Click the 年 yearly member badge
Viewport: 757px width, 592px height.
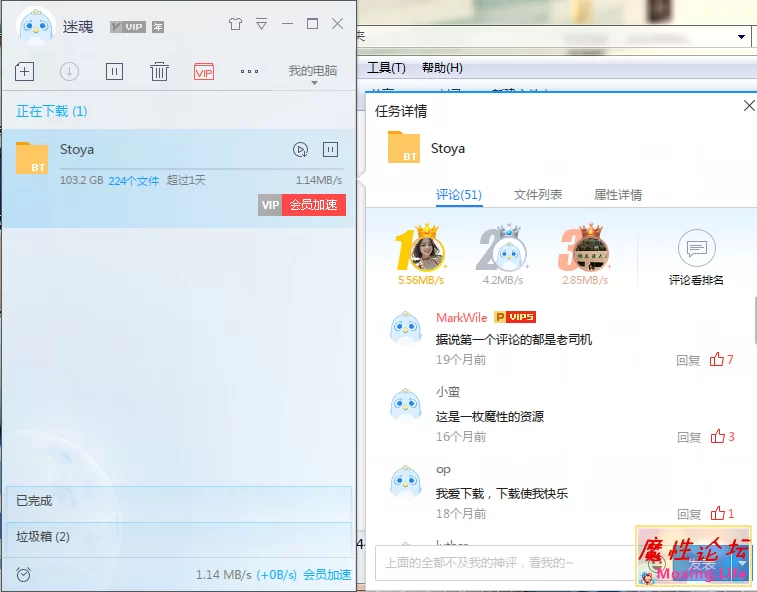(158, 27)
